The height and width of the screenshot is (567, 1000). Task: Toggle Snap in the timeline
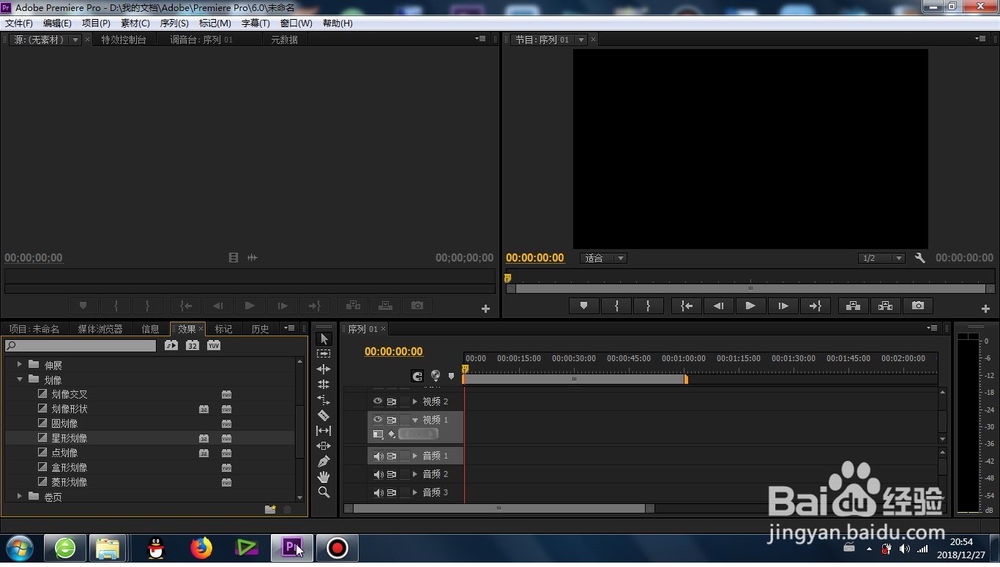tap(417, 376)
